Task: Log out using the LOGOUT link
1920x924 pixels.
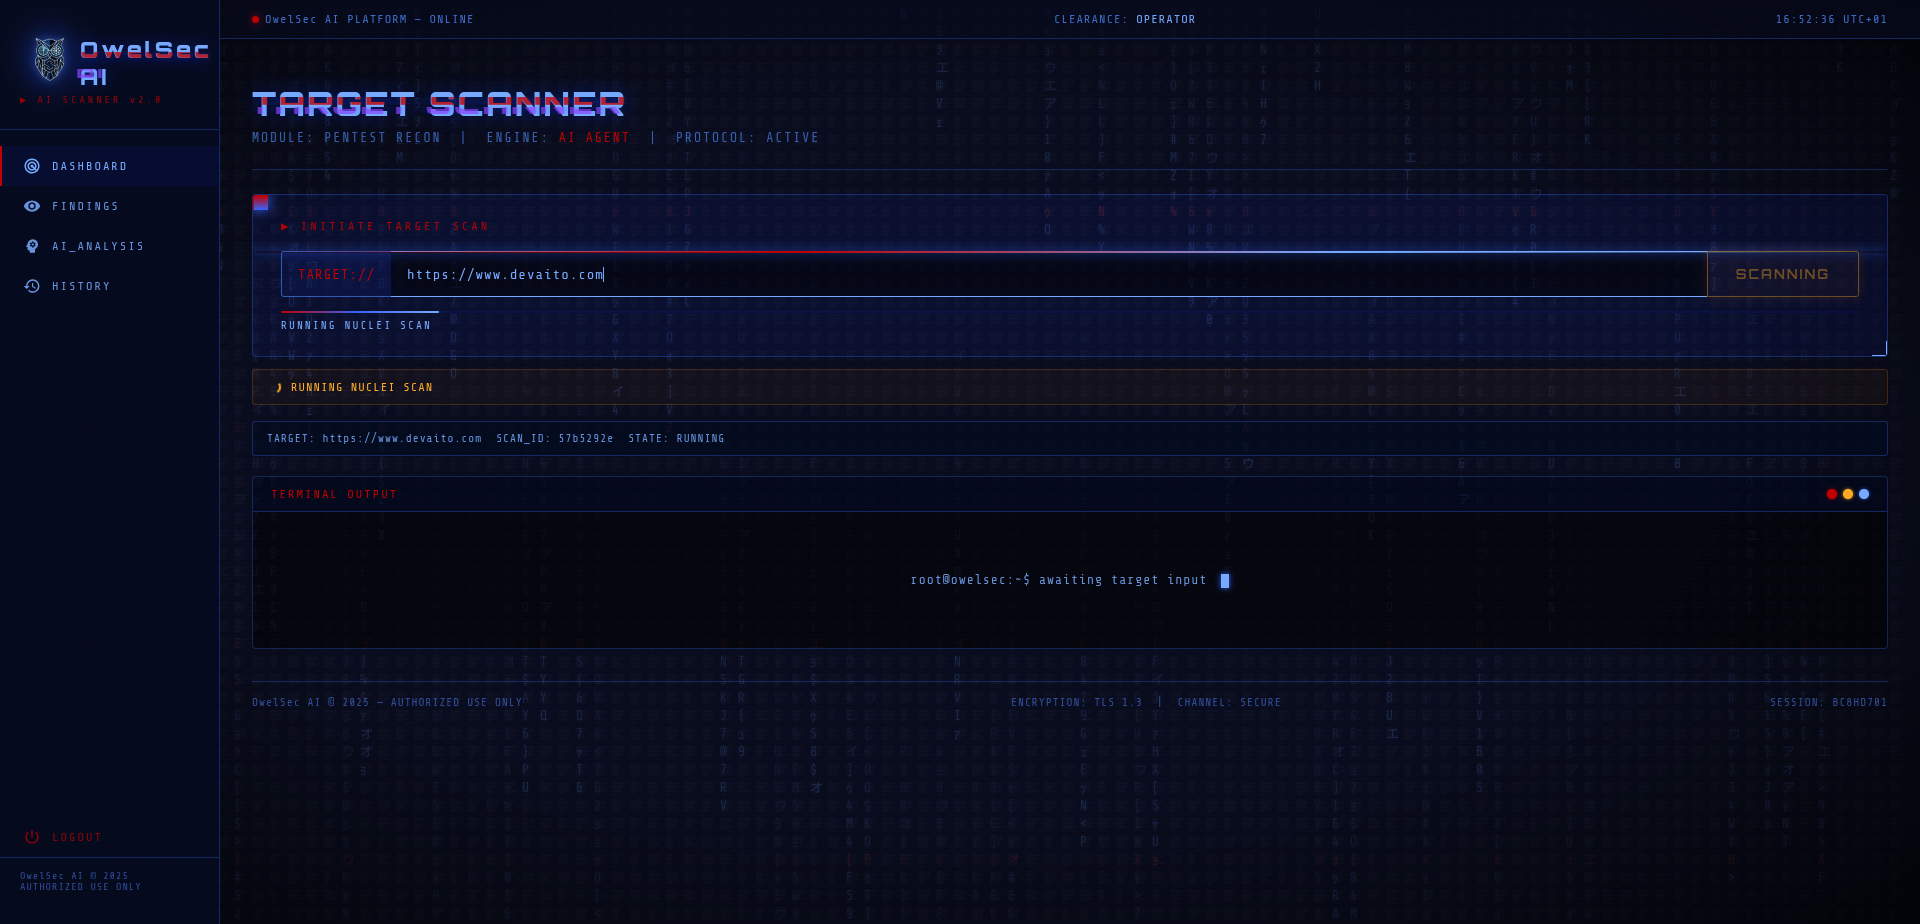Action: coord(77,837)
